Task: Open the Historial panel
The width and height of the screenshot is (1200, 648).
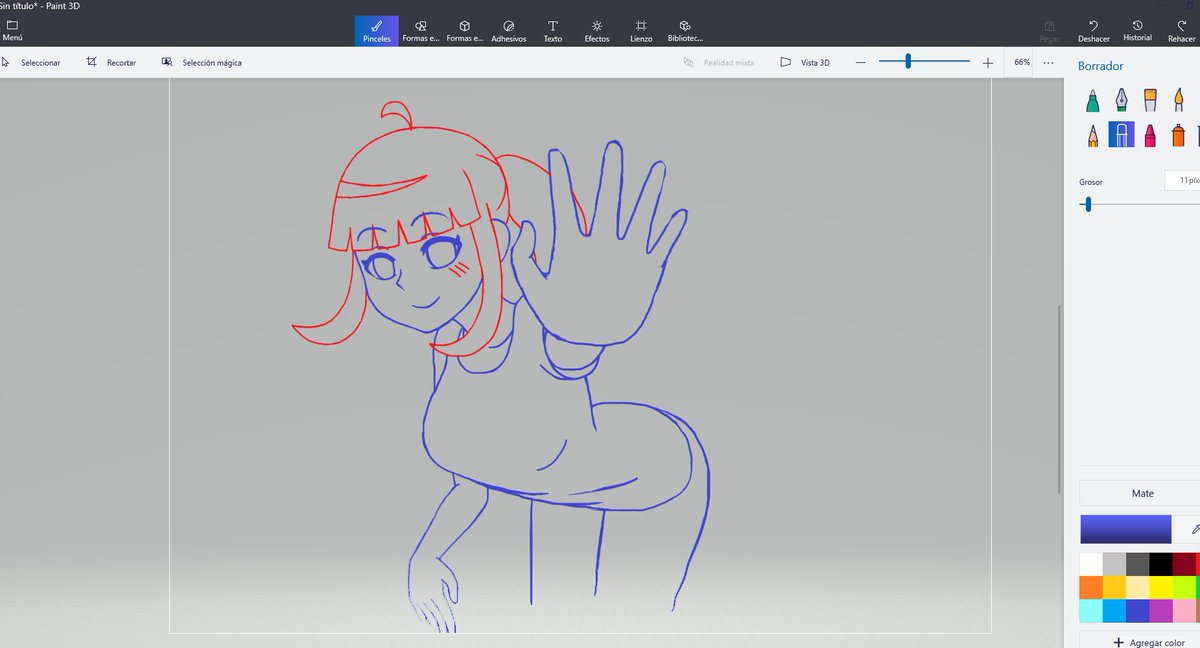Action: click(x=1138, y=31)
